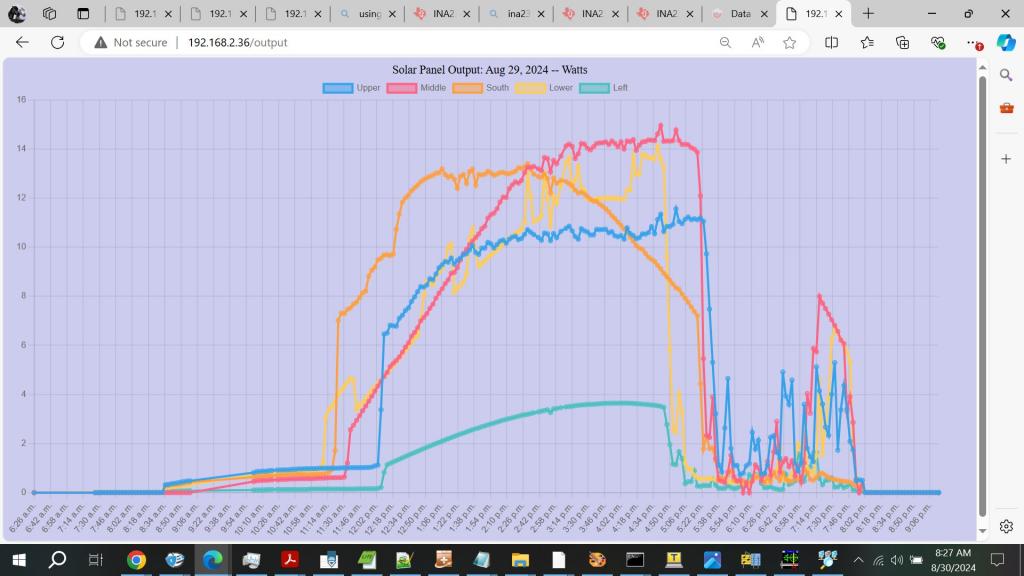Image resolution: width=1024 pixels, height=576 pixels.
Task: Open the Copilot sidebar icon
Action: [1006, 43]
